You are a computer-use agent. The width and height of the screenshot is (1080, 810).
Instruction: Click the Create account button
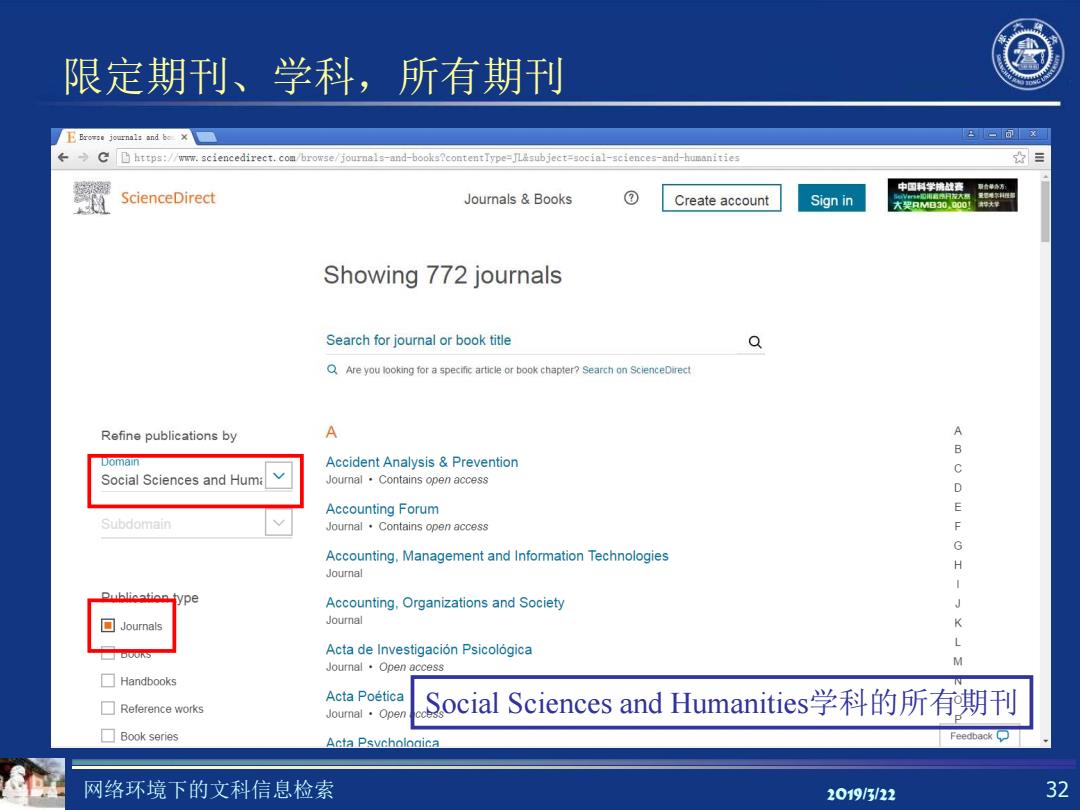click(x=721, y=198)
